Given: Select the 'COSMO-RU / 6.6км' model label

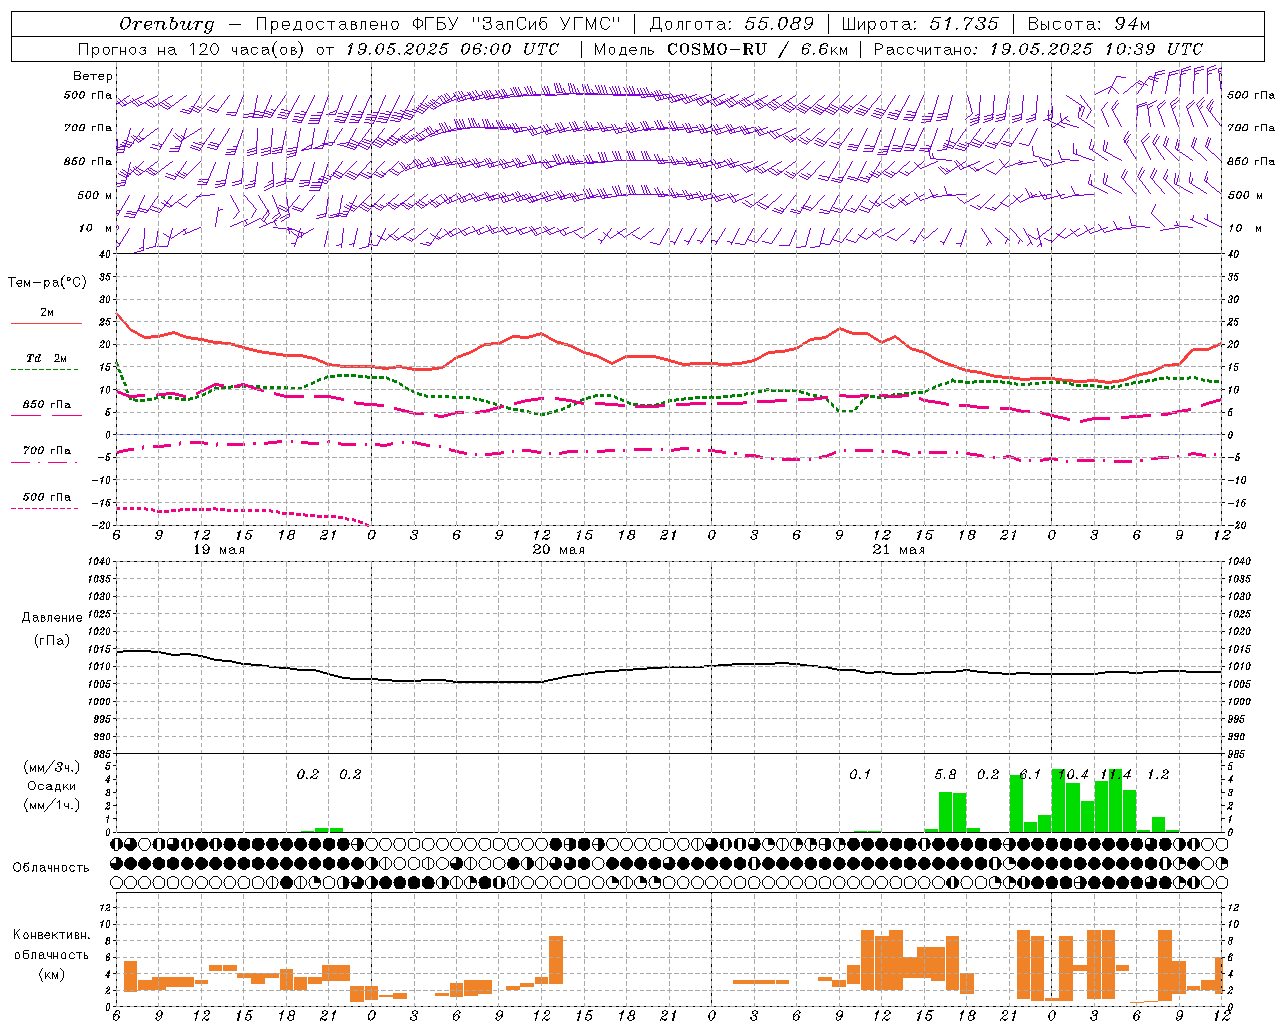Looking at the screenshot, I should (x=757, y=49).
